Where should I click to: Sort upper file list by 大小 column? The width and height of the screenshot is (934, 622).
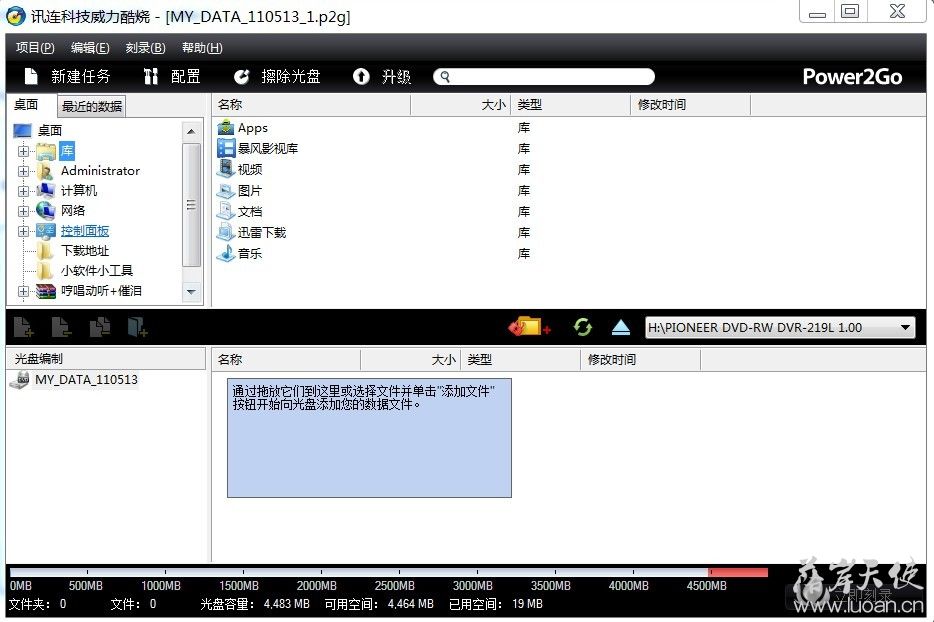[460, 105]
